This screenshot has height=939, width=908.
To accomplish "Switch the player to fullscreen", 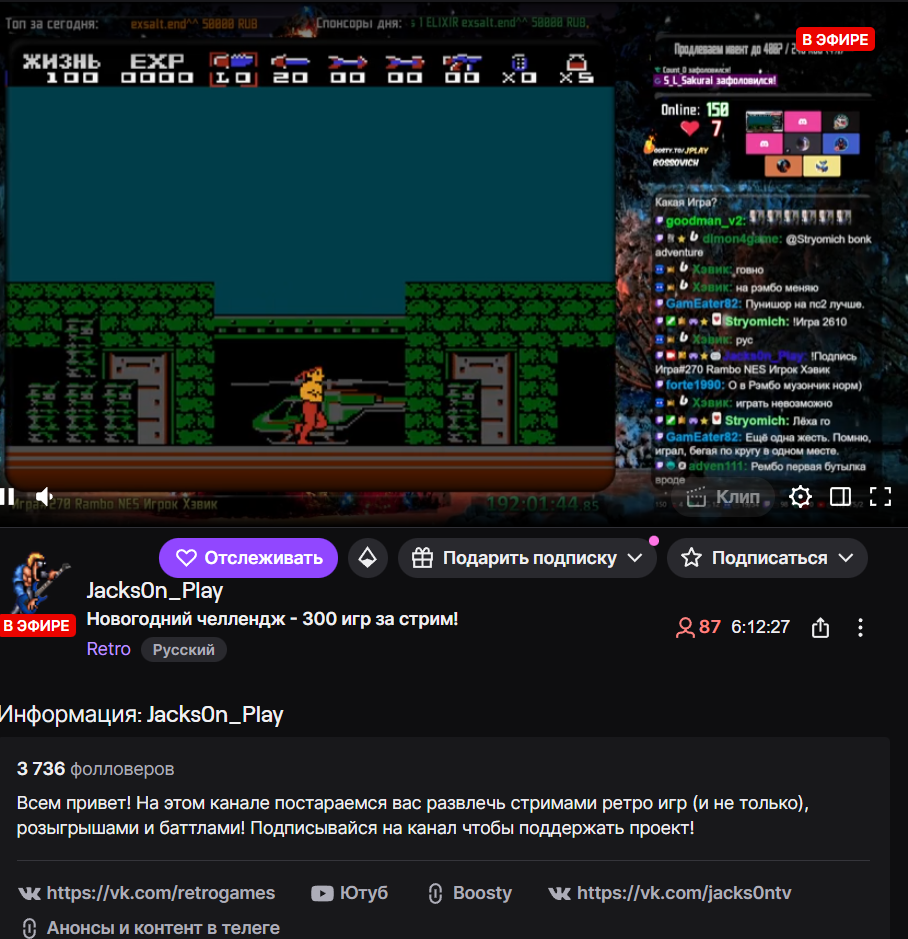I will pyautogui.click(x=880, y=496).
